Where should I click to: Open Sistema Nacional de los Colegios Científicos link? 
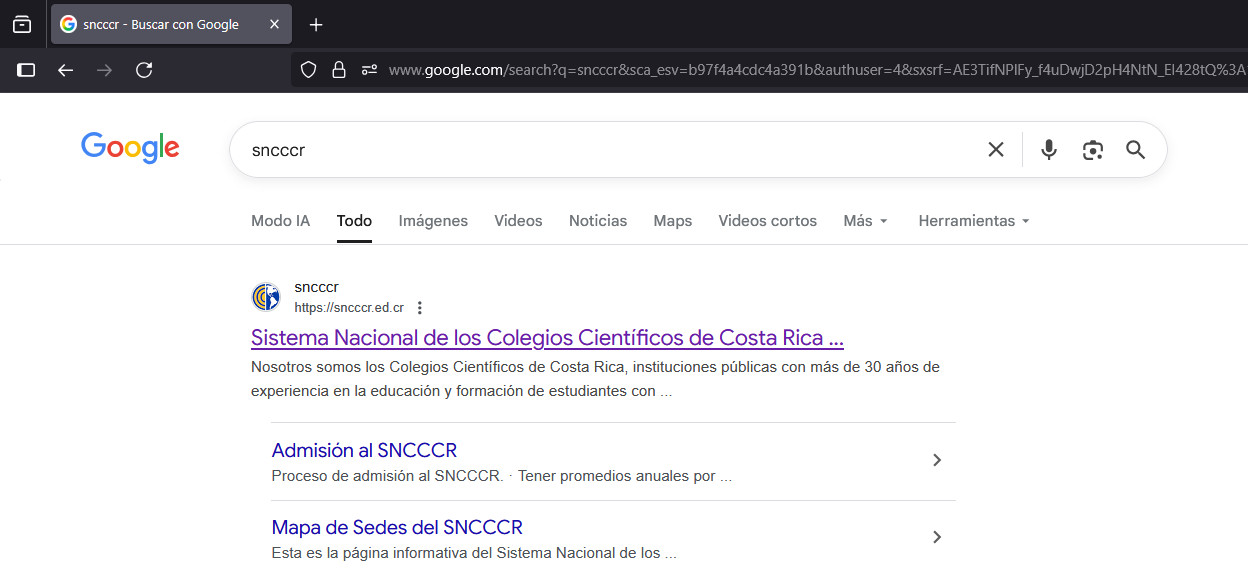tap(547, 338)
